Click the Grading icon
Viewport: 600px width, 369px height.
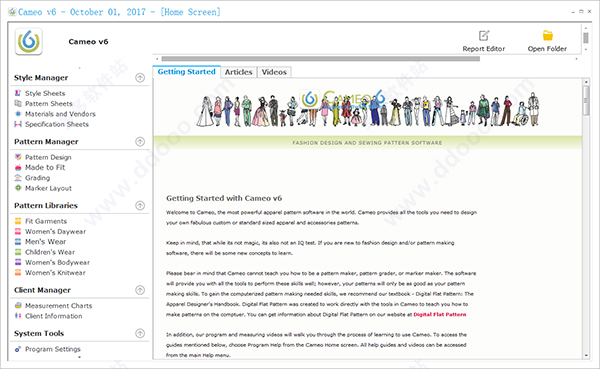pyautogui.click(x=18, y=178)
